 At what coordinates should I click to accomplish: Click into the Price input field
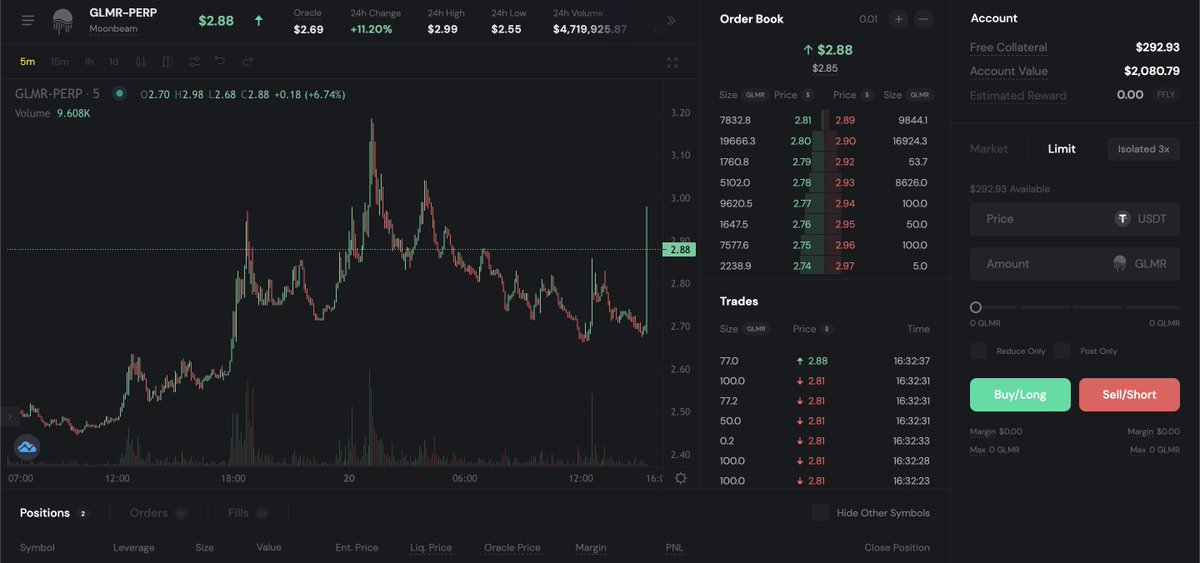[x=1075, y=219]
